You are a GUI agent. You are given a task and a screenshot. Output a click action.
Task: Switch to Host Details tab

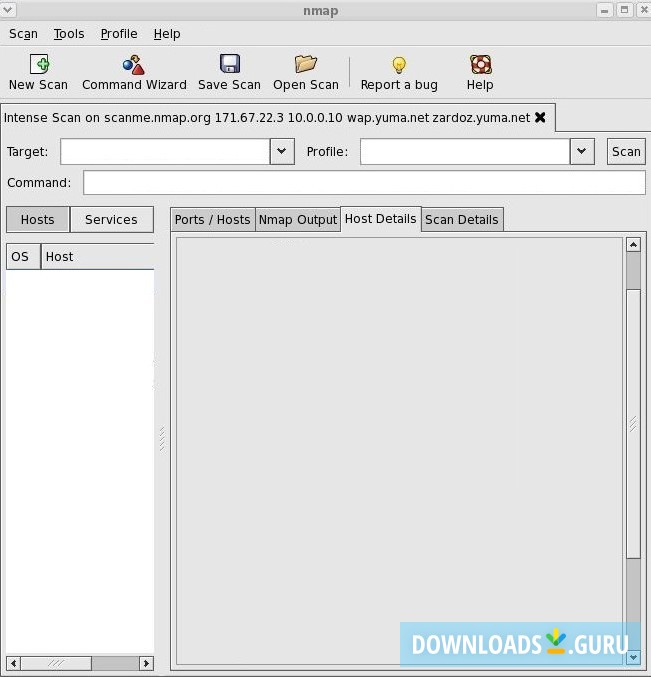381,218
